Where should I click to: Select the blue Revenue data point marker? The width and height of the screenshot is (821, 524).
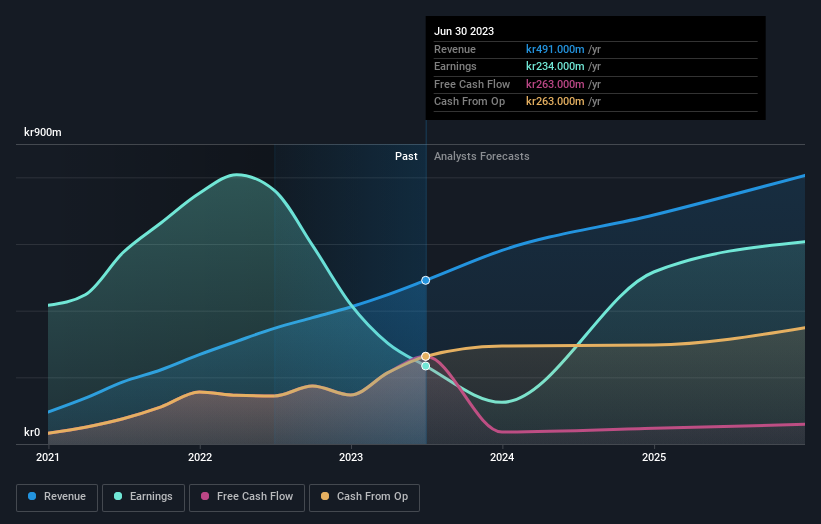click(x=426, y=281)
